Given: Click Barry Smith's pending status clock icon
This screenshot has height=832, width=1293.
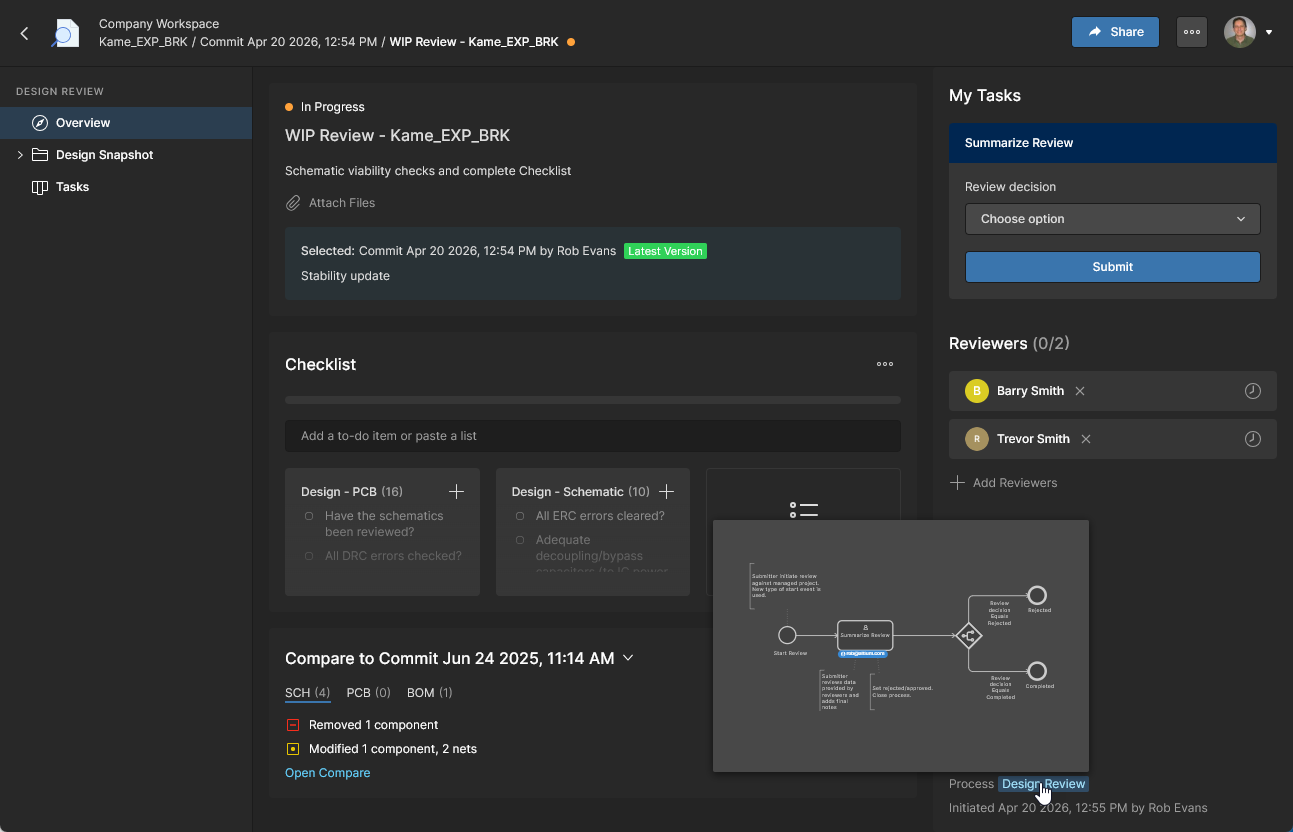Looking at the screenshot, I should point(1252,391).
